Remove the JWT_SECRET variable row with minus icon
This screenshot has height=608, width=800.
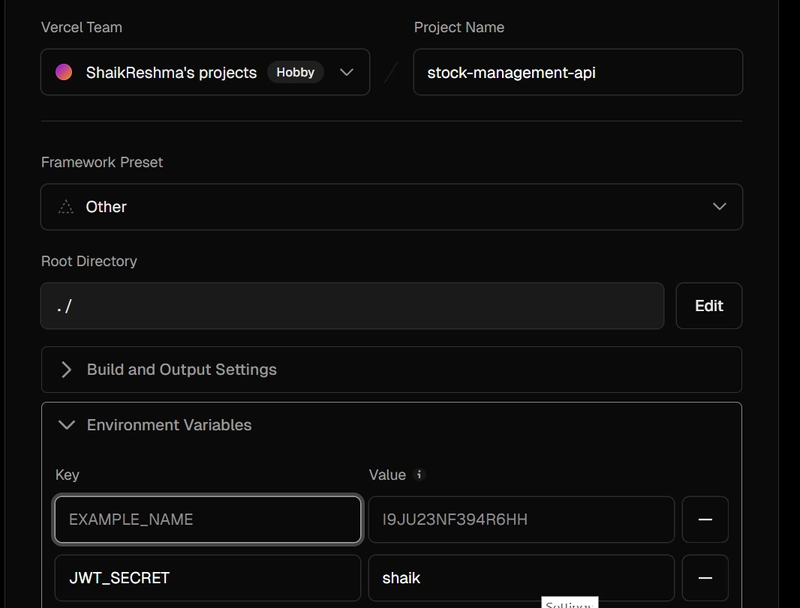tap(705, 578)
